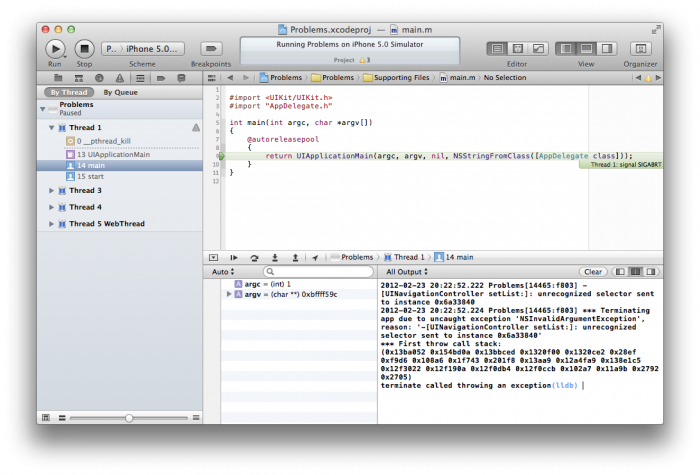Expand Thread 3
Screen dimensions: 700x475
(51, 191)
